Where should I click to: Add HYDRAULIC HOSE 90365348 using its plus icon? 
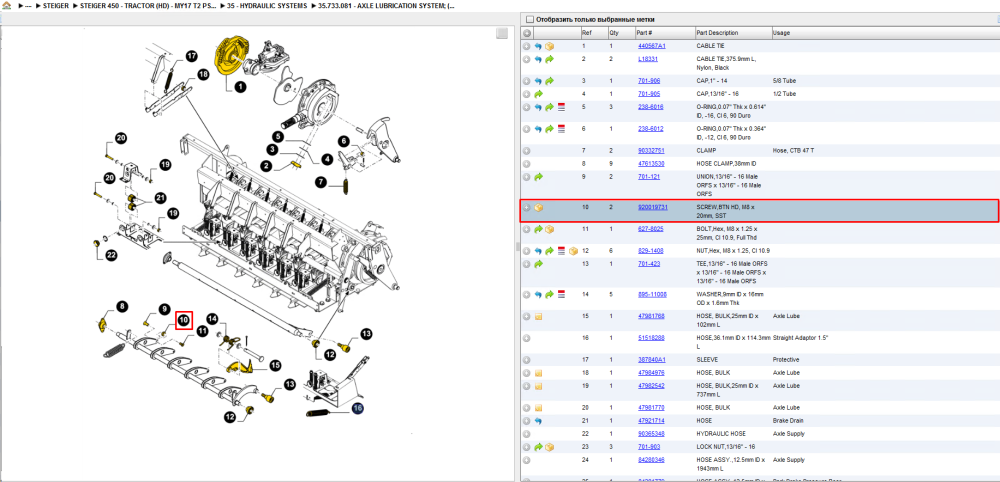527,434
